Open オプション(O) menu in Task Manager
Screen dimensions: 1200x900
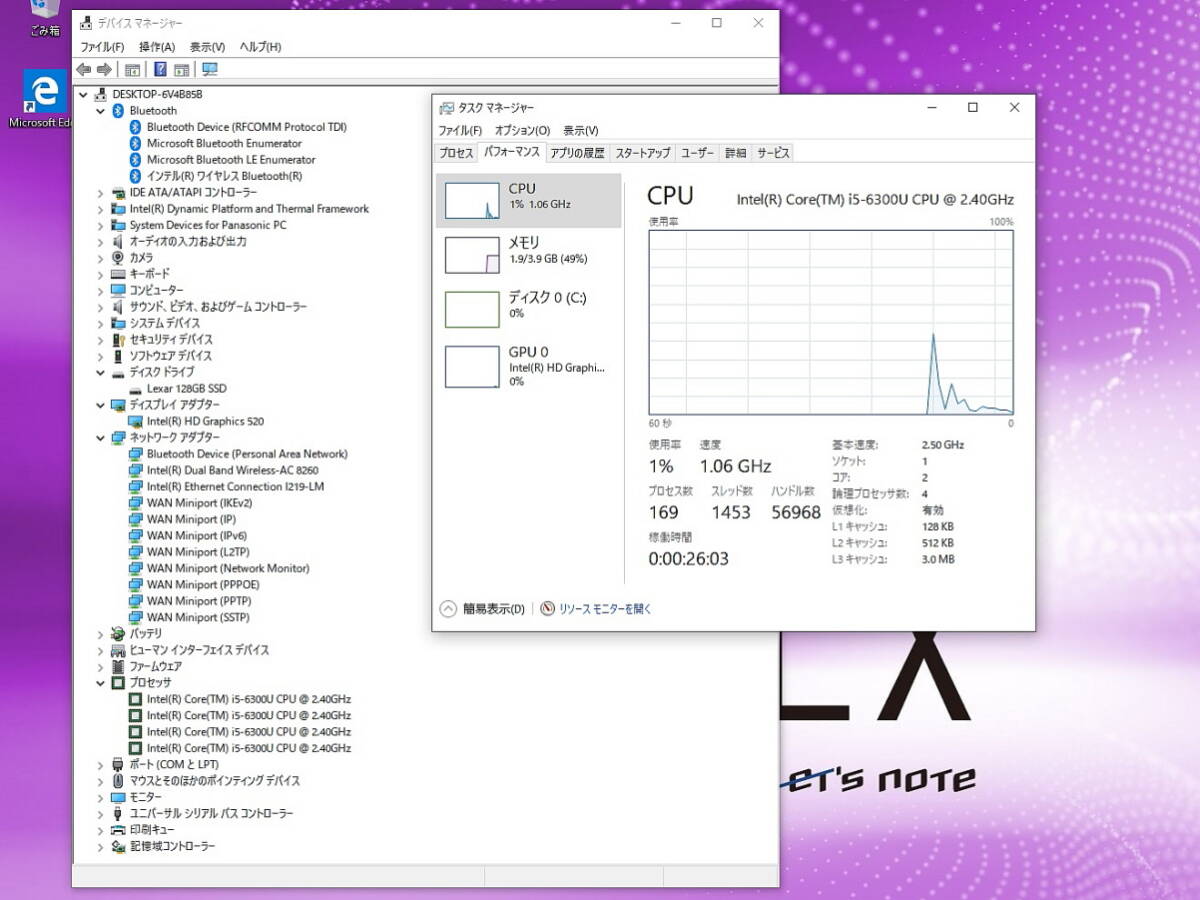coord(522,130)
